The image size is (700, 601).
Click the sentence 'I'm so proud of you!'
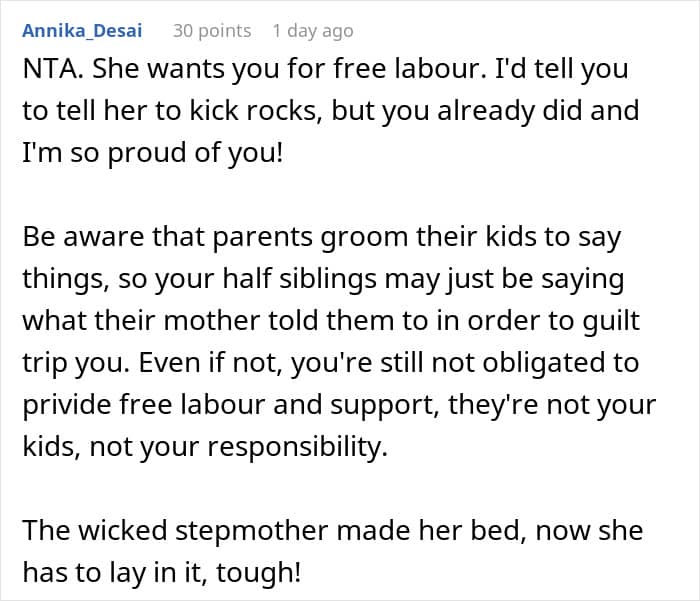pyautogui.click(x=153, y=153)
